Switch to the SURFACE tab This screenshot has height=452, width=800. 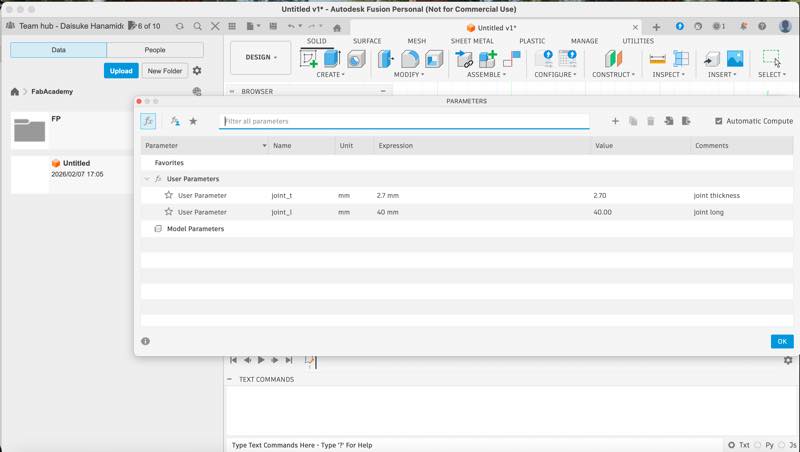tap(367, 41)
